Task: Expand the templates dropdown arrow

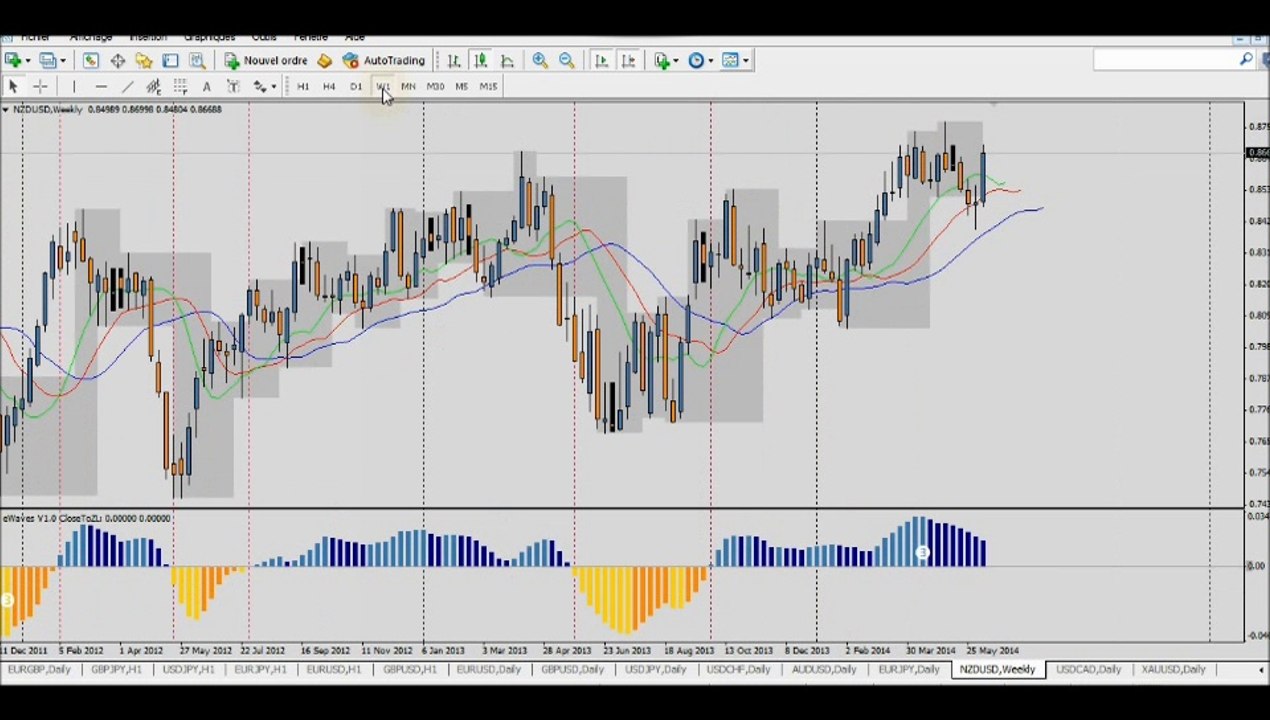Action: [745, 61]
